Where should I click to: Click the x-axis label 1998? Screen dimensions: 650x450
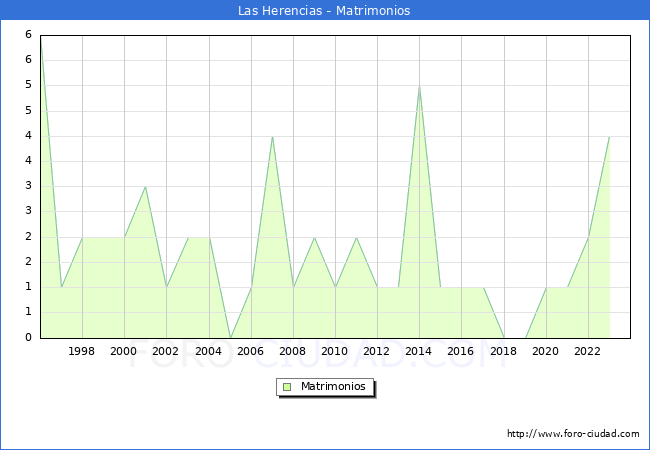(81, 351)
